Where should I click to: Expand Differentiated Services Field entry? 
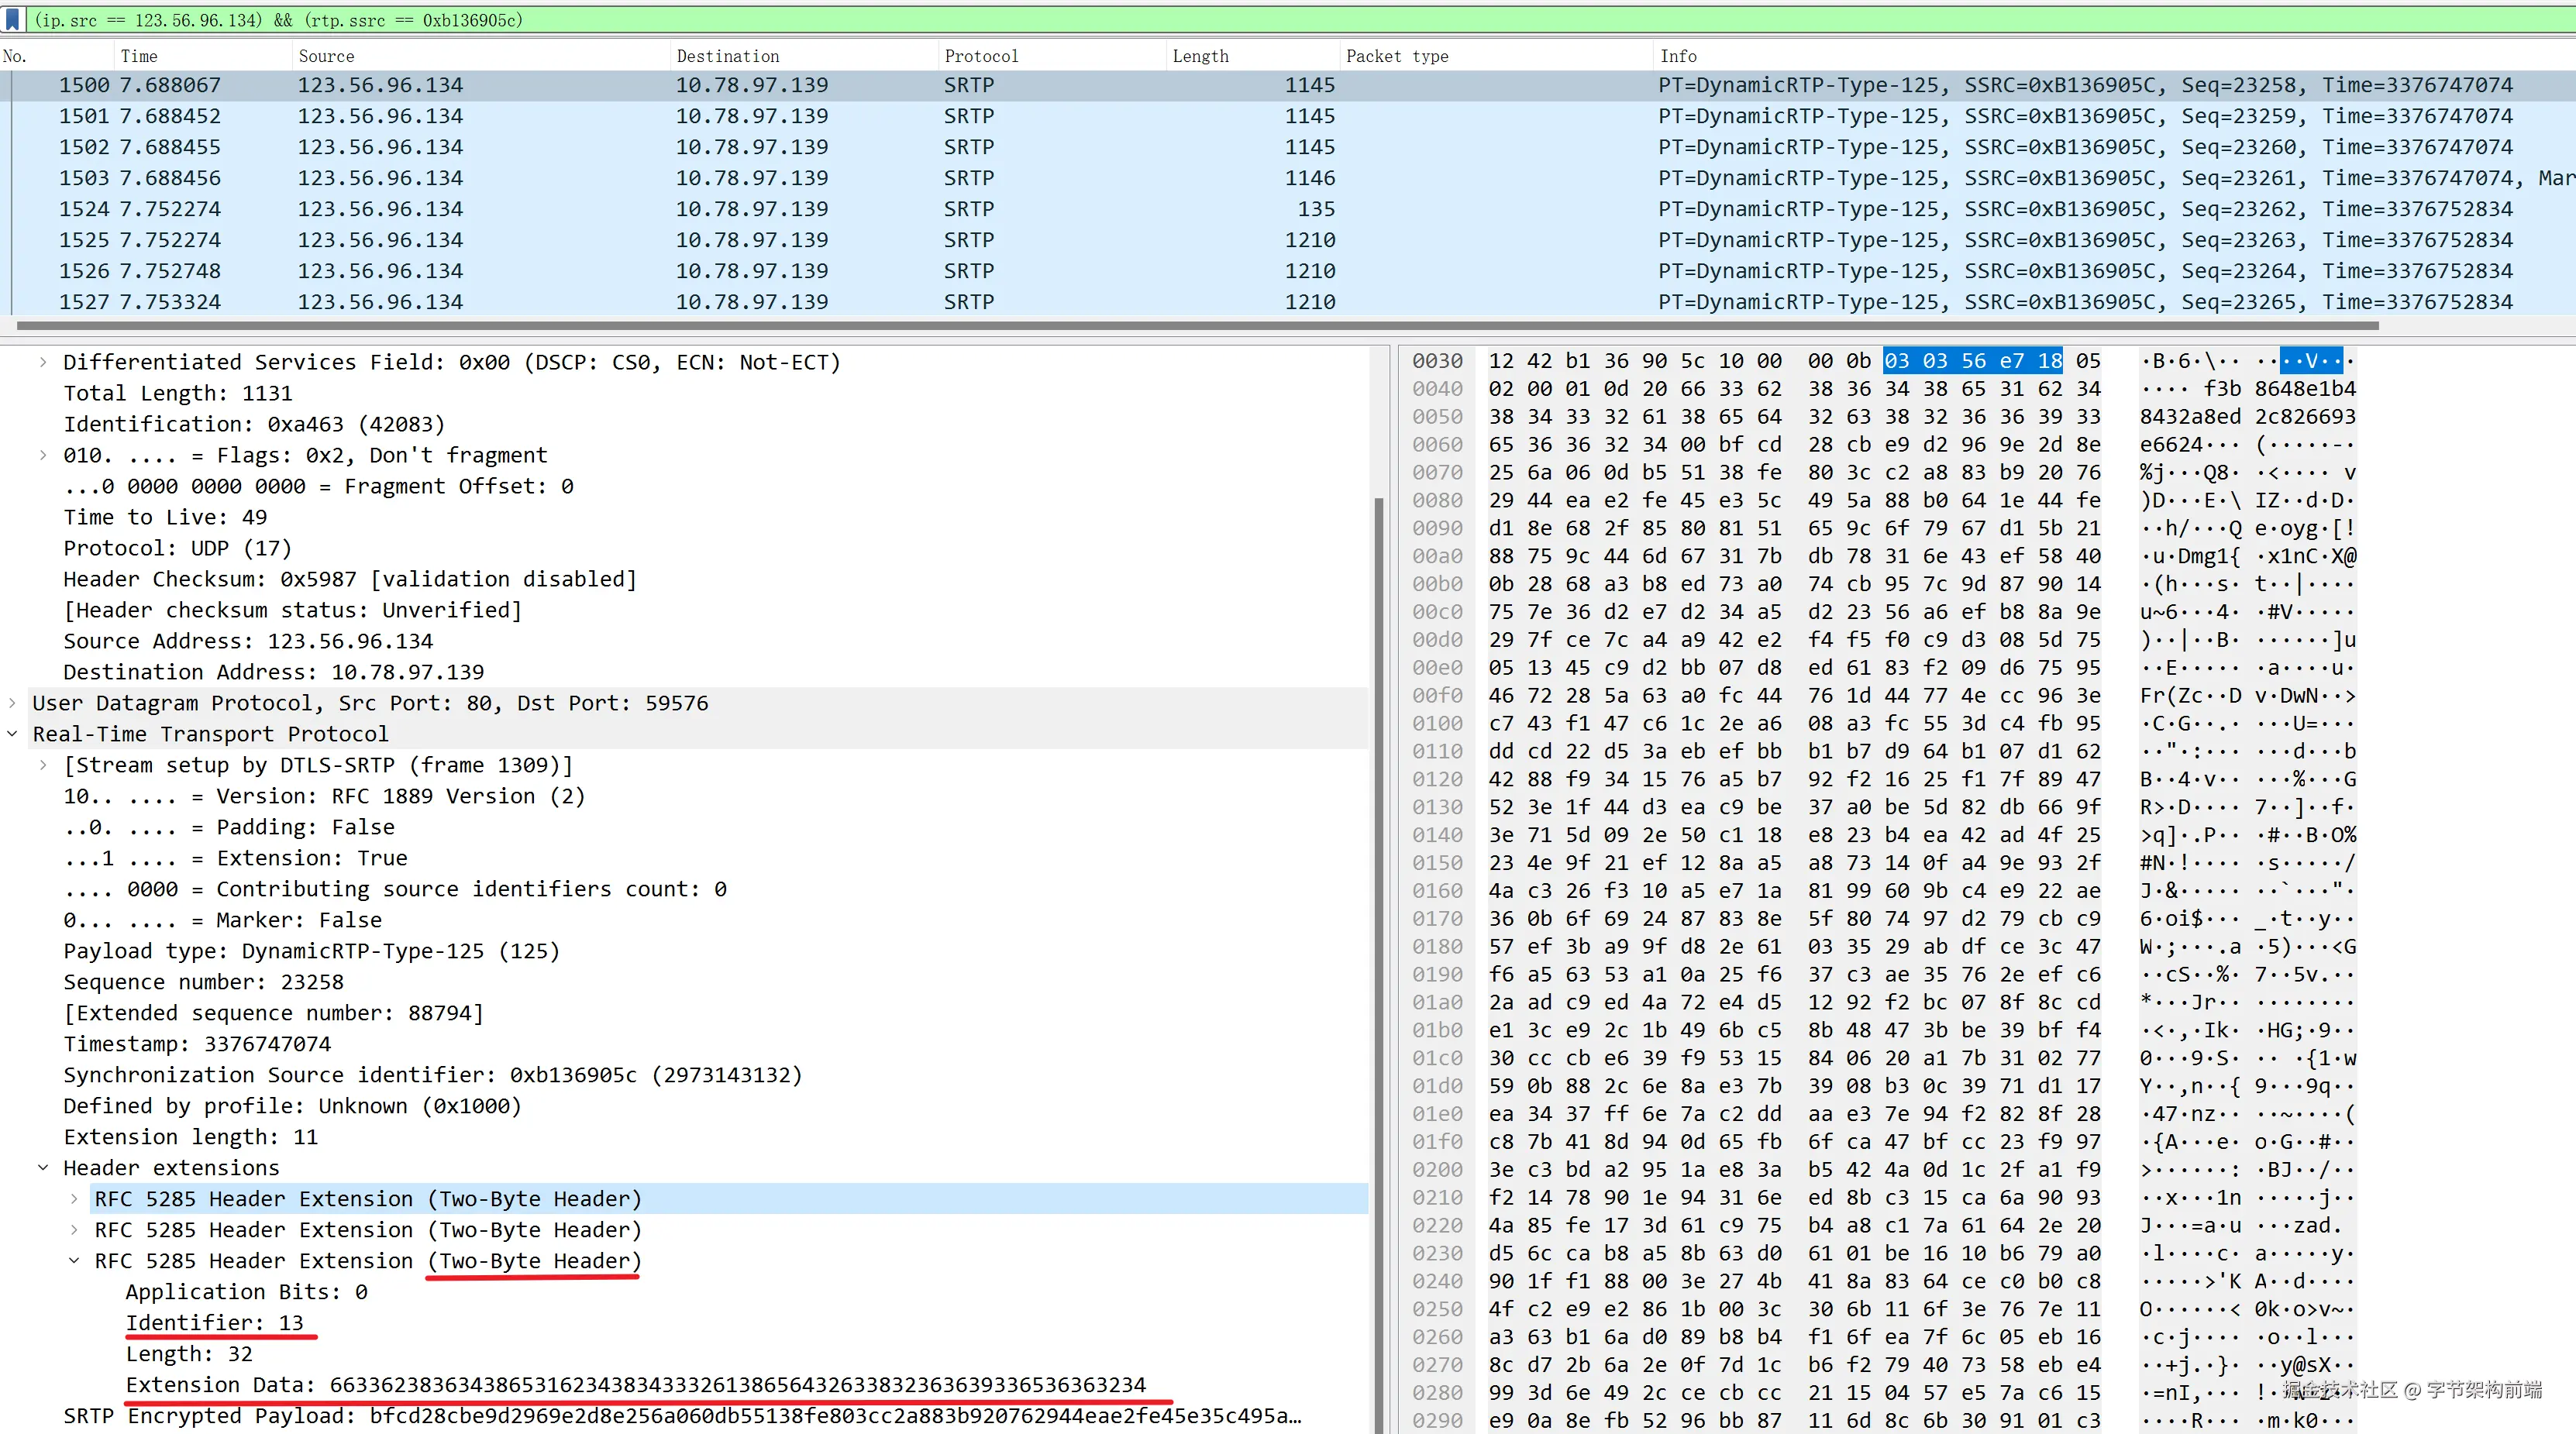(43, 362)
